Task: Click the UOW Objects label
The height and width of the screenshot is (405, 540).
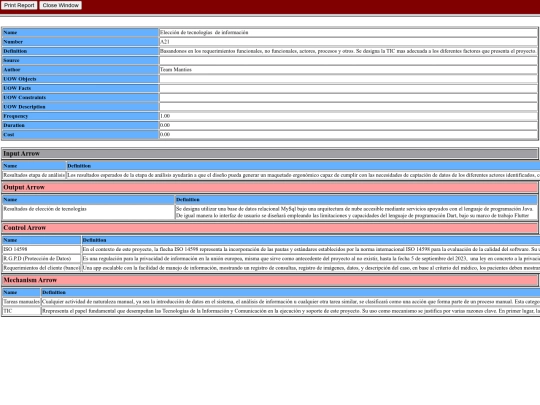Action: point(80,79)
